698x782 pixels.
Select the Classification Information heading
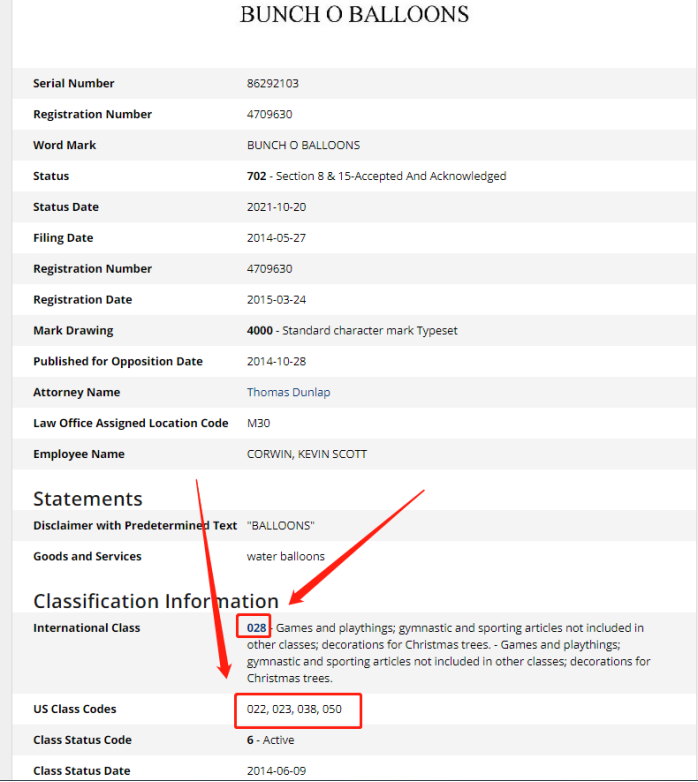tap(156, 601)
